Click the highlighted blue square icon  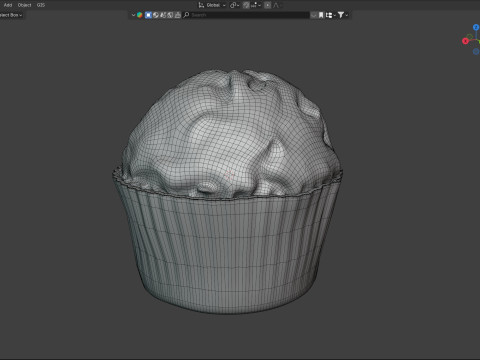point(148,15)
